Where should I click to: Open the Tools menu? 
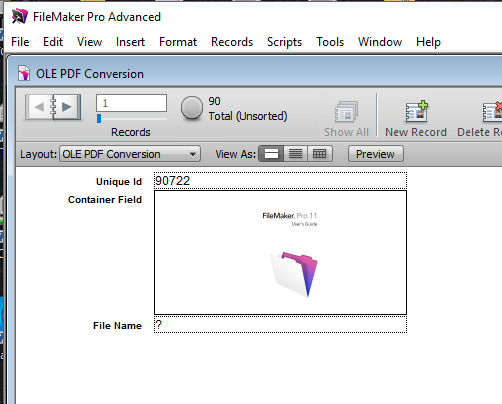pos(330,42)
